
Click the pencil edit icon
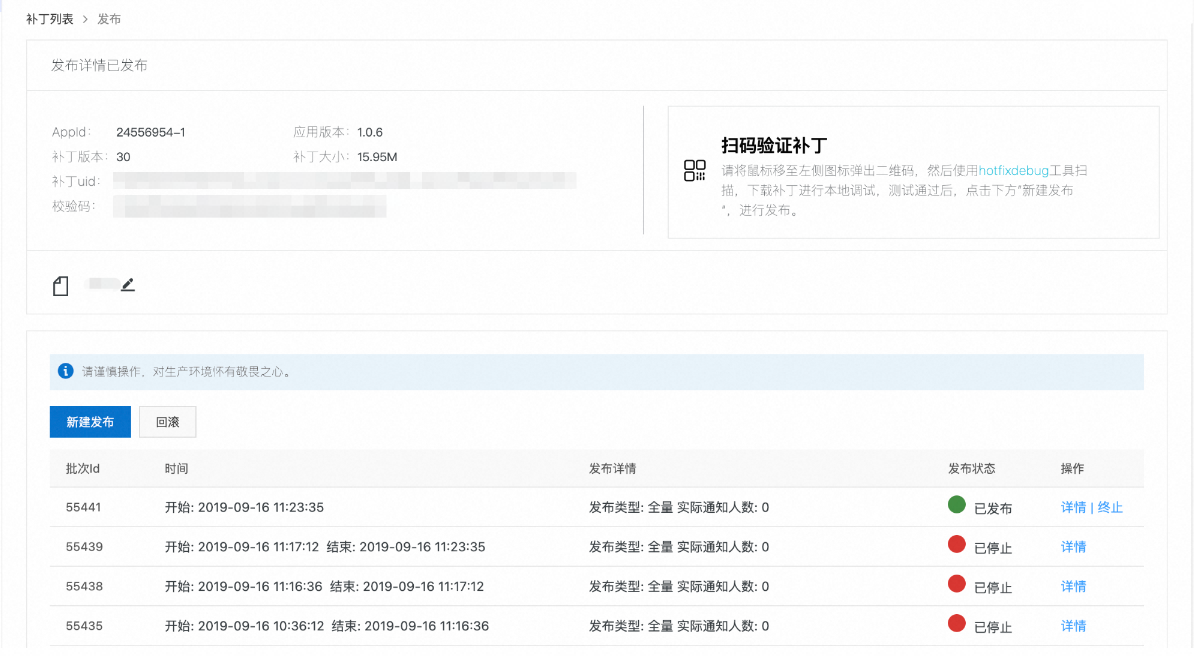click(128, 285)
